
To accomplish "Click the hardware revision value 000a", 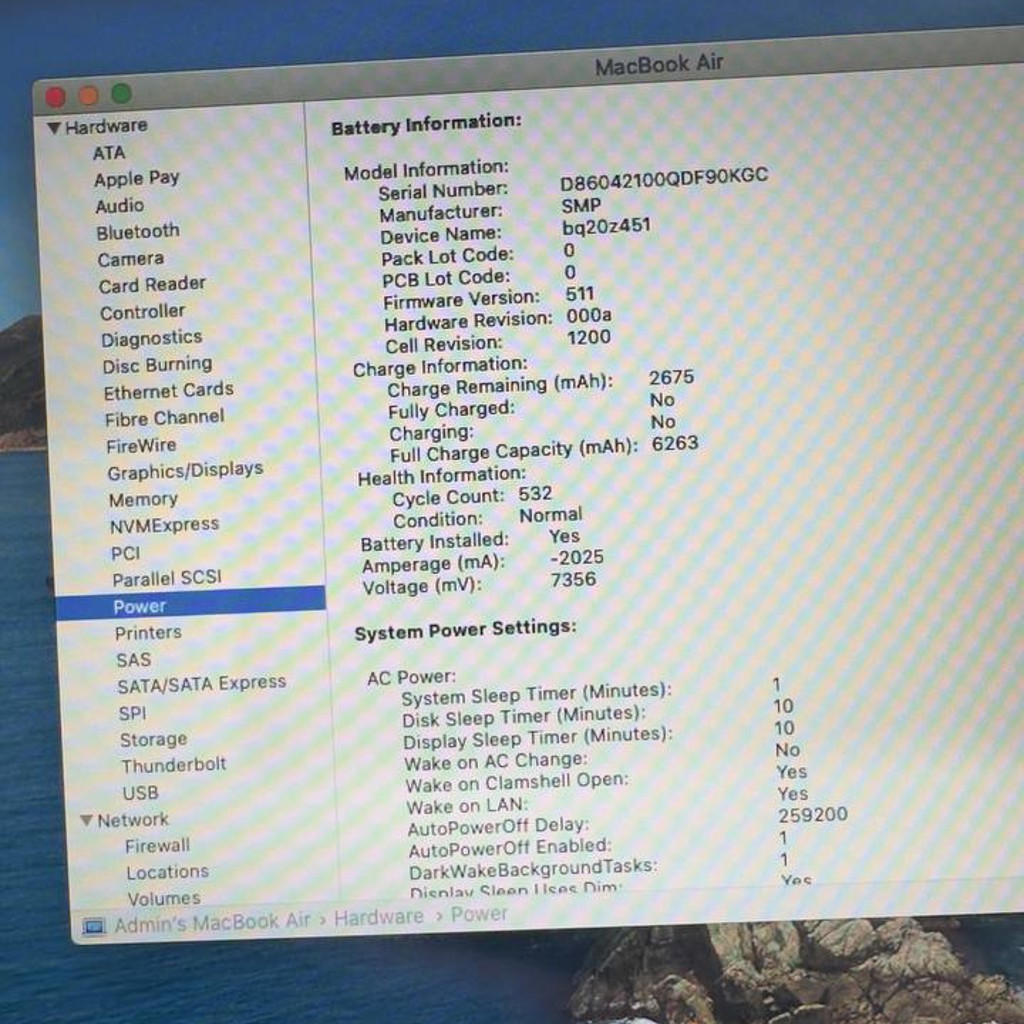I will point(589,315).
